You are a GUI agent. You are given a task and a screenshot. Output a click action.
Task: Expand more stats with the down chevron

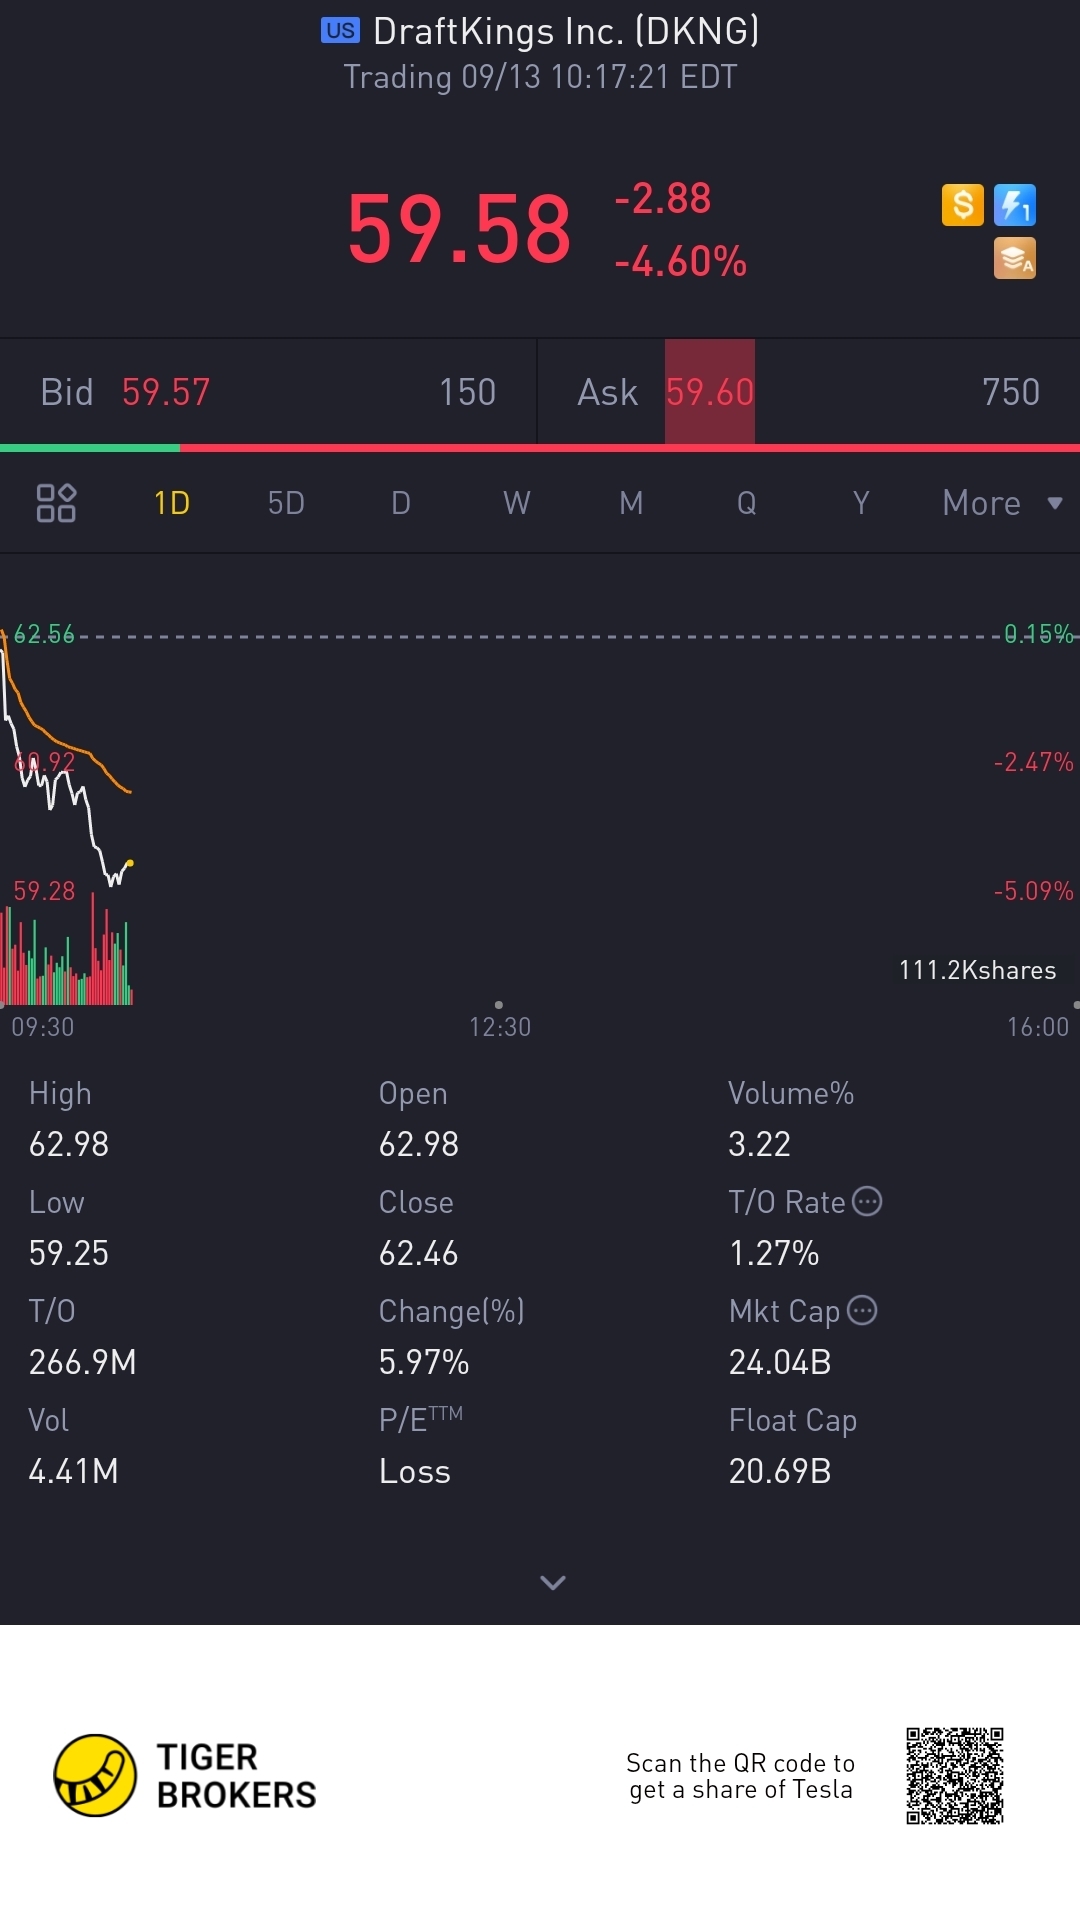(x=553, y=1582)
